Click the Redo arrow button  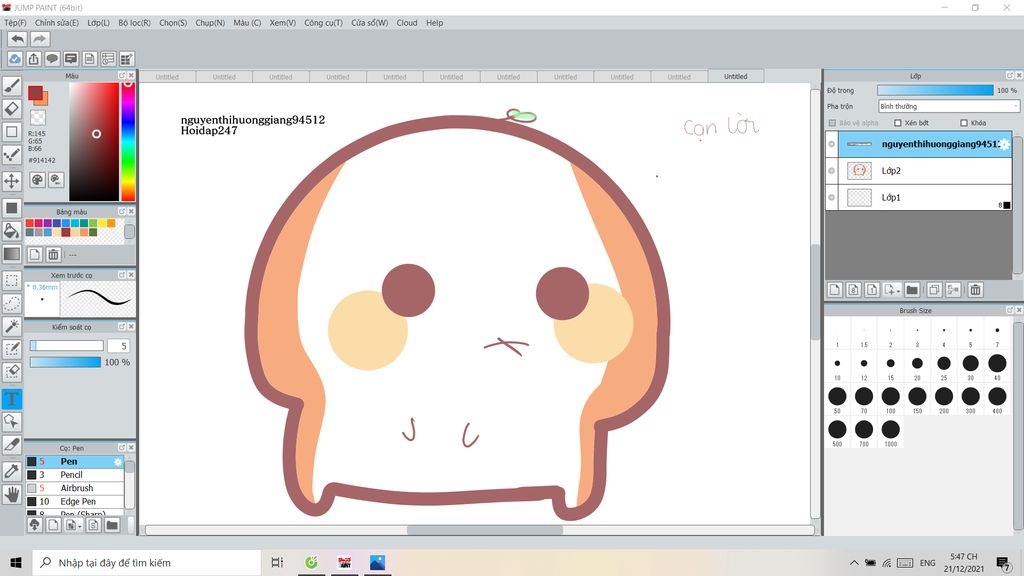coord(40,39)
